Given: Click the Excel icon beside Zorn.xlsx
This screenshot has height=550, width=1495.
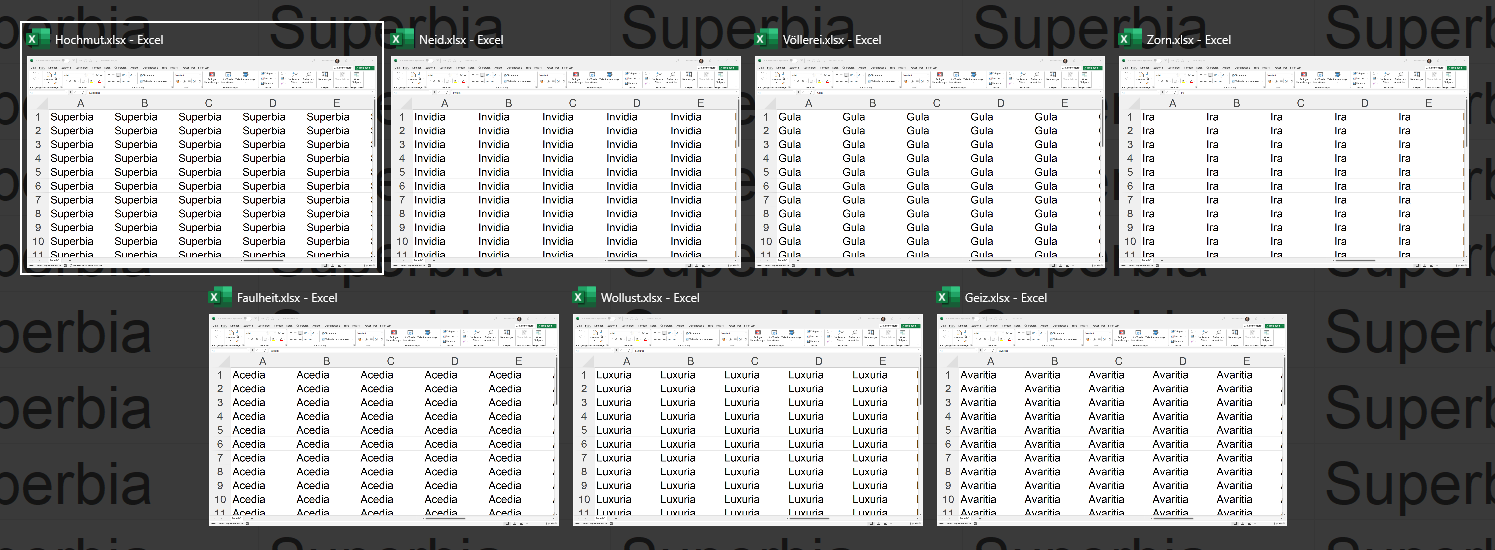Looking at the screenshot, I should 1129,40.
